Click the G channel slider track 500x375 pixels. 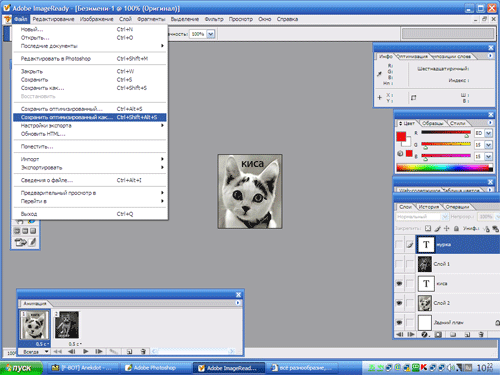[446, 144]
